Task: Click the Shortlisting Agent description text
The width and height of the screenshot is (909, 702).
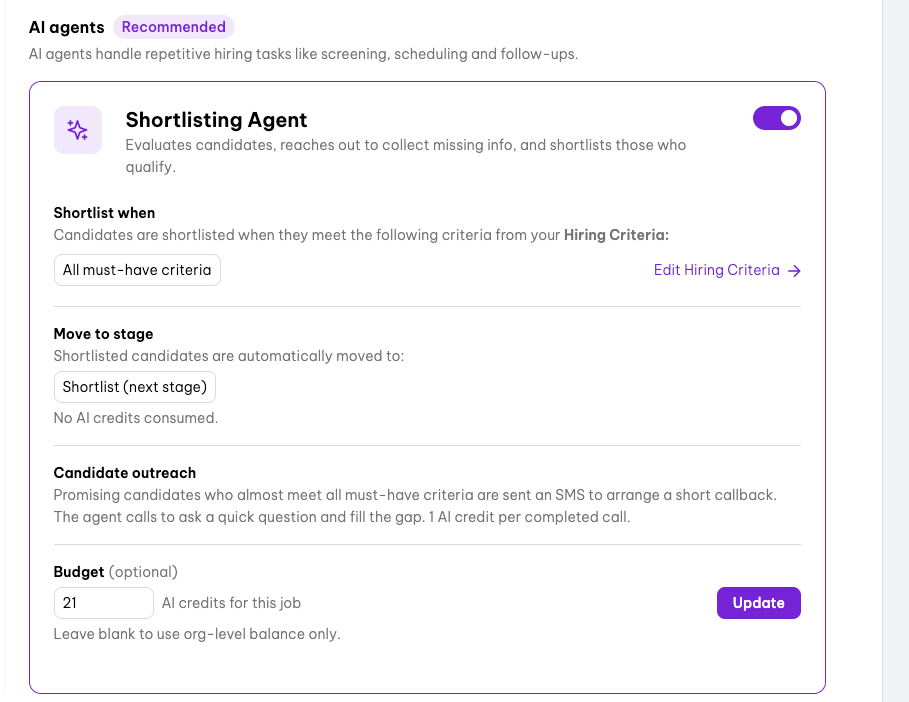Action: (x=406, y=156)
